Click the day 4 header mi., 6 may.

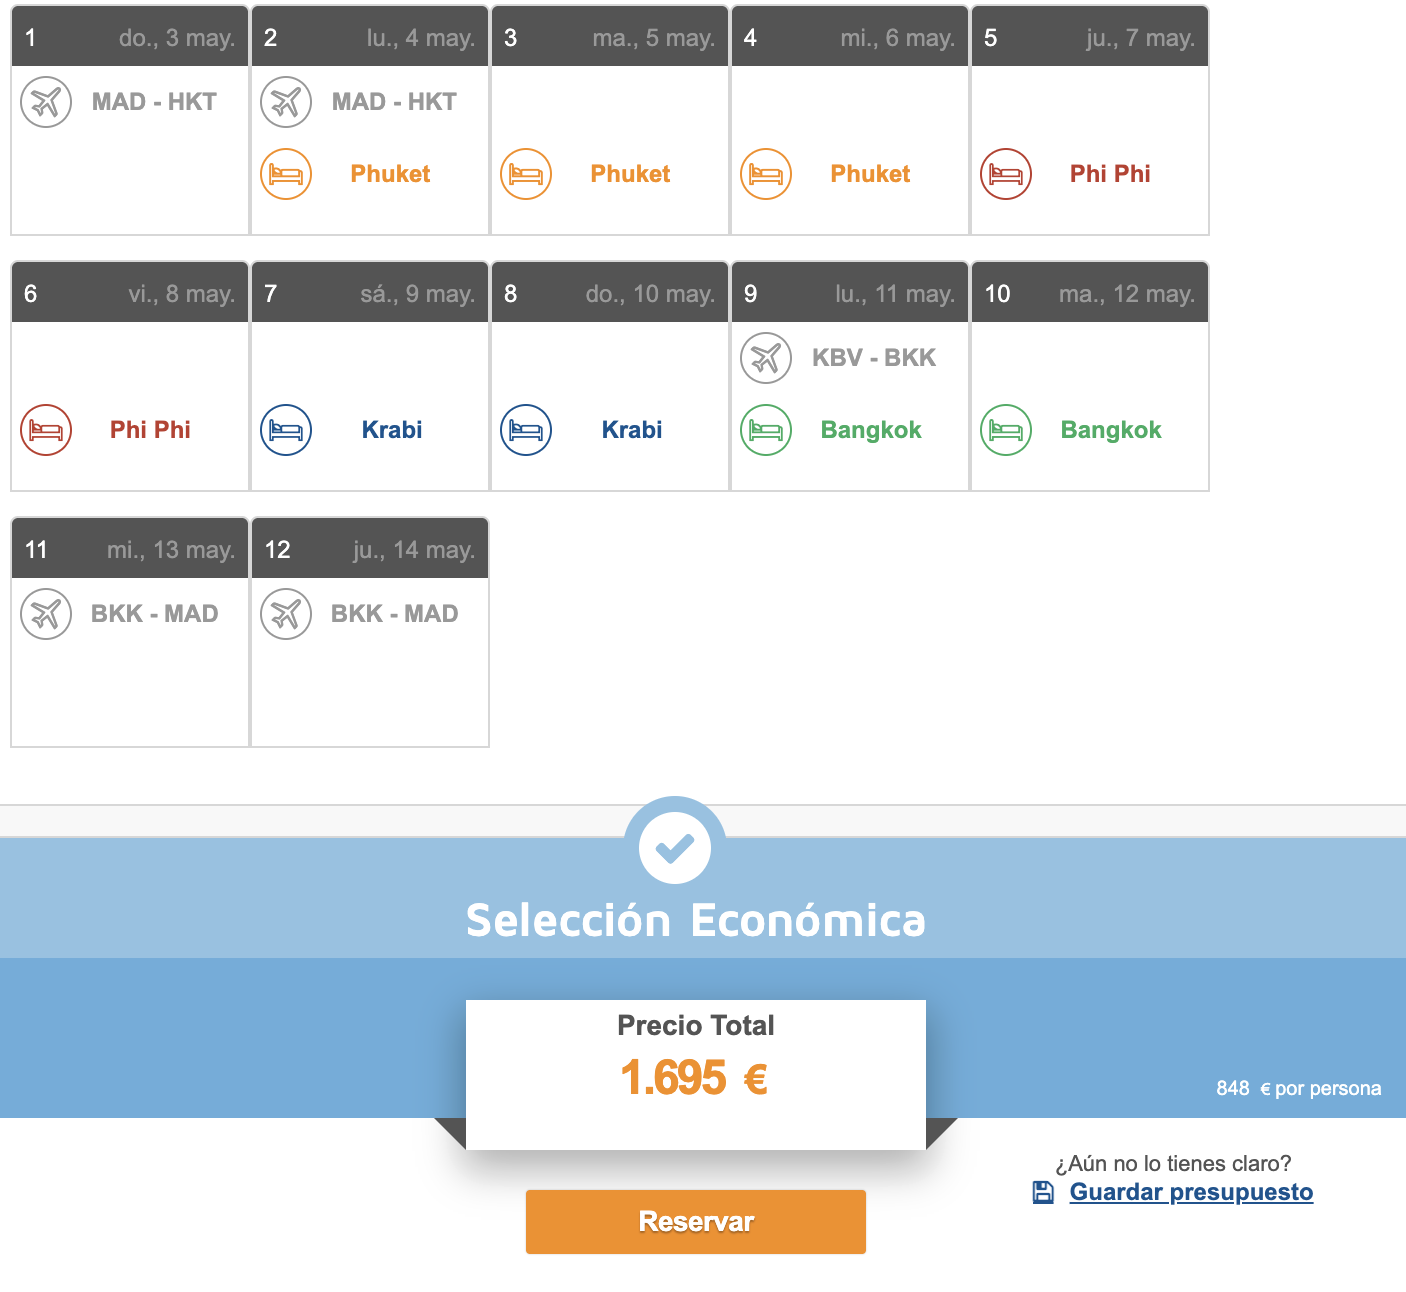pyautogui.click(x=850, y=38)
